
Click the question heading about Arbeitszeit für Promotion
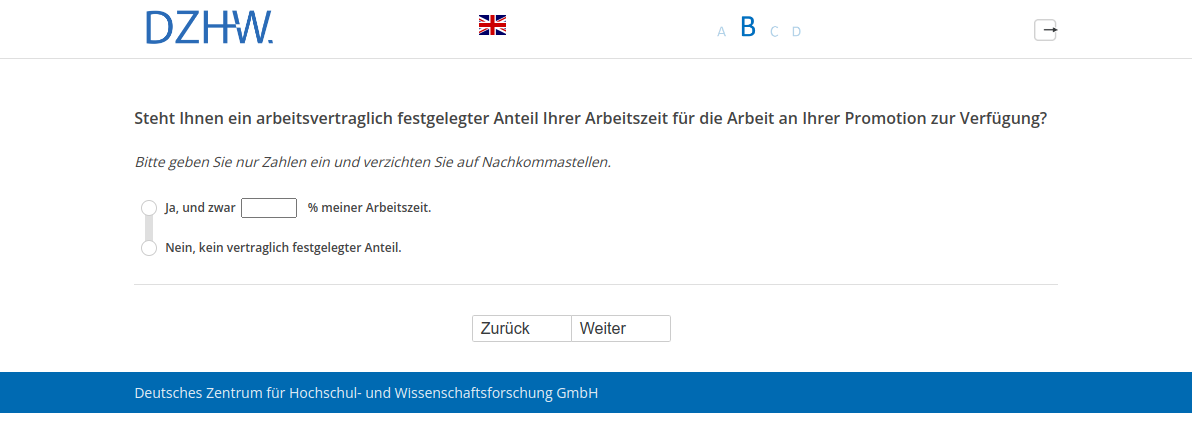(590, 119)
